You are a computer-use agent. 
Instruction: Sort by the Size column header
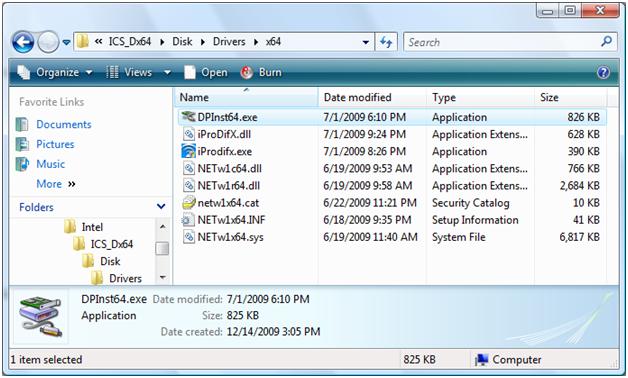click(571, 97)
